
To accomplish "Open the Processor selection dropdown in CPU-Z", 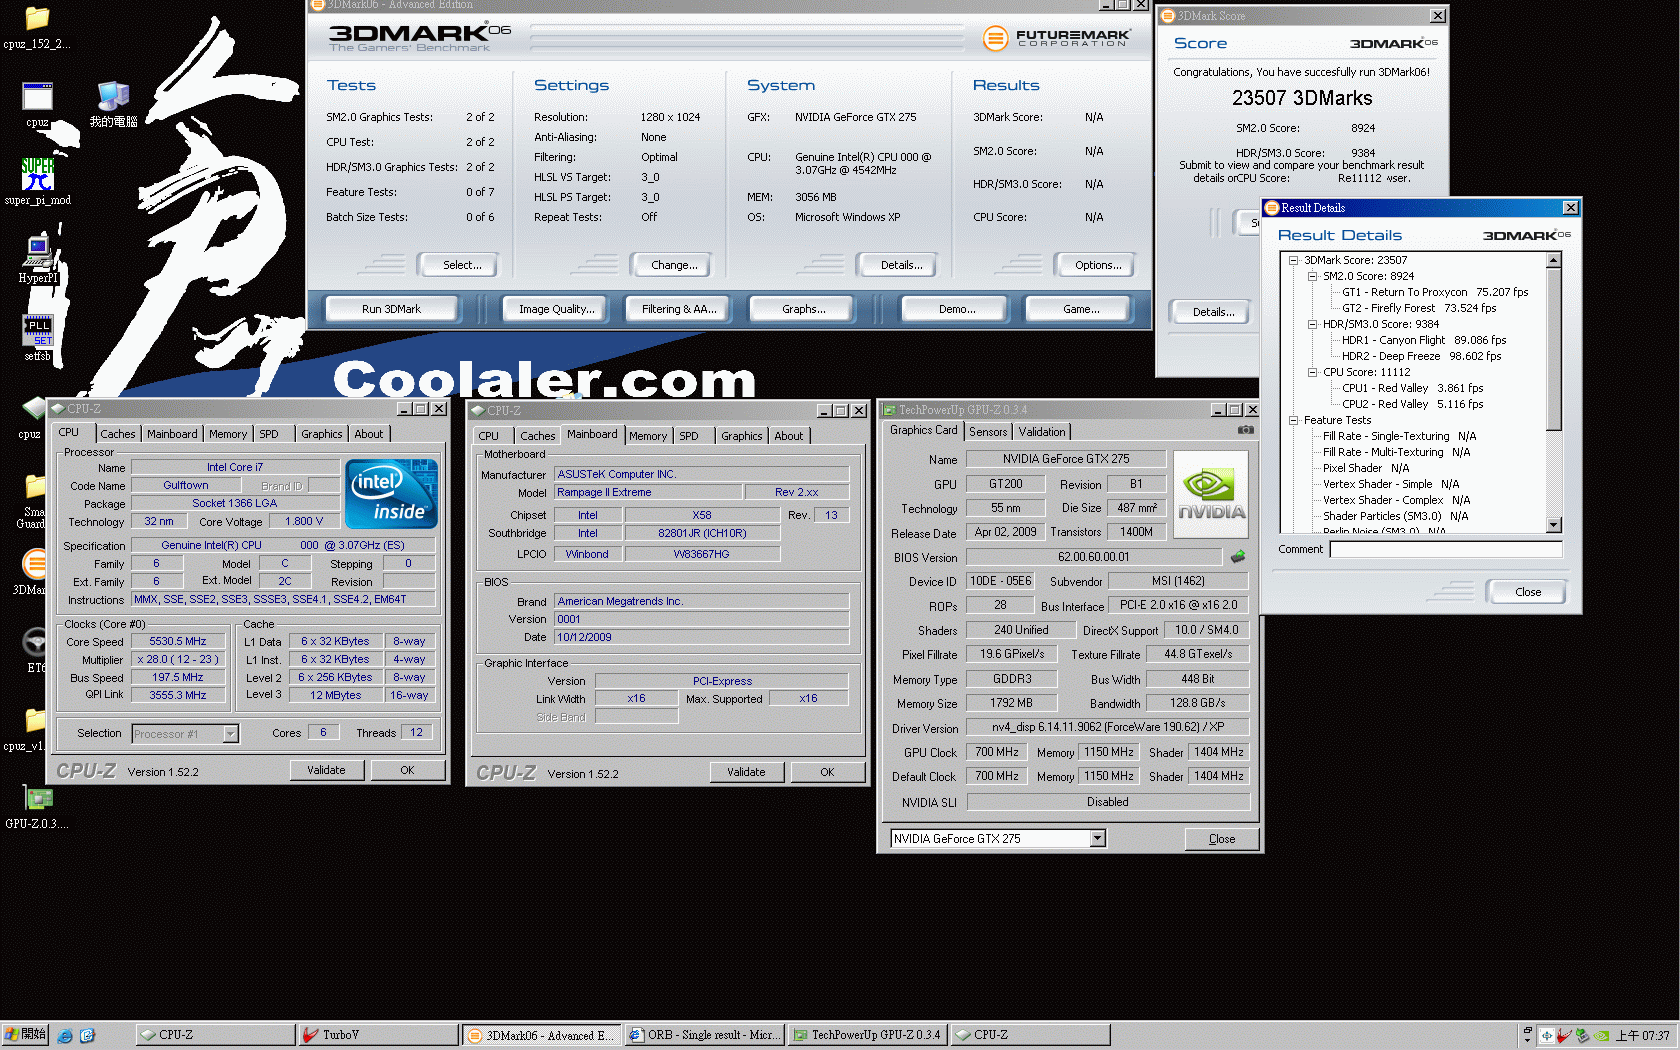I will click(231, 734).
